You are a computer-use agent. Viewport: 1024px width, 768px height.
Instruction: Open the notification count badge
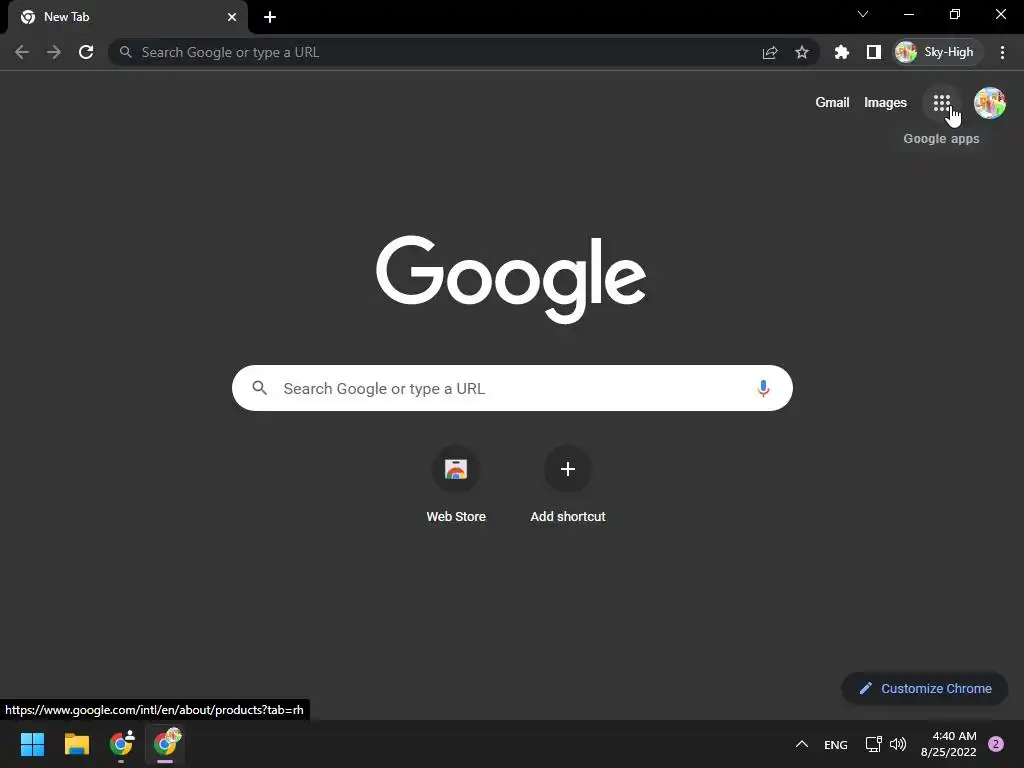996,744
